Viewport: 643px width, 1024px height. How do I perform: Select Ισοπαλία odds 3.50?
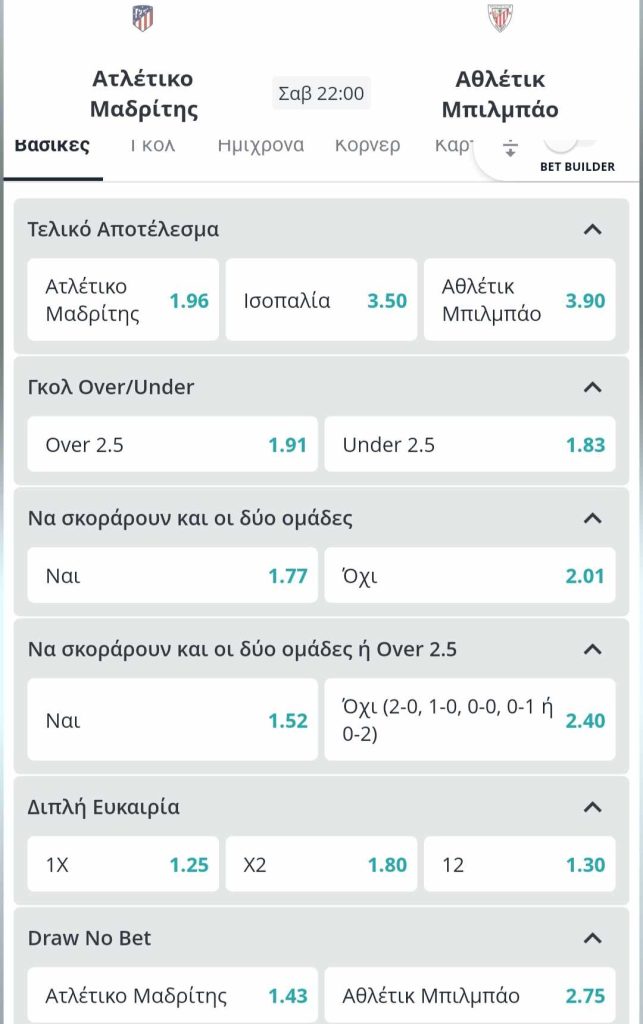pos(321,300)
